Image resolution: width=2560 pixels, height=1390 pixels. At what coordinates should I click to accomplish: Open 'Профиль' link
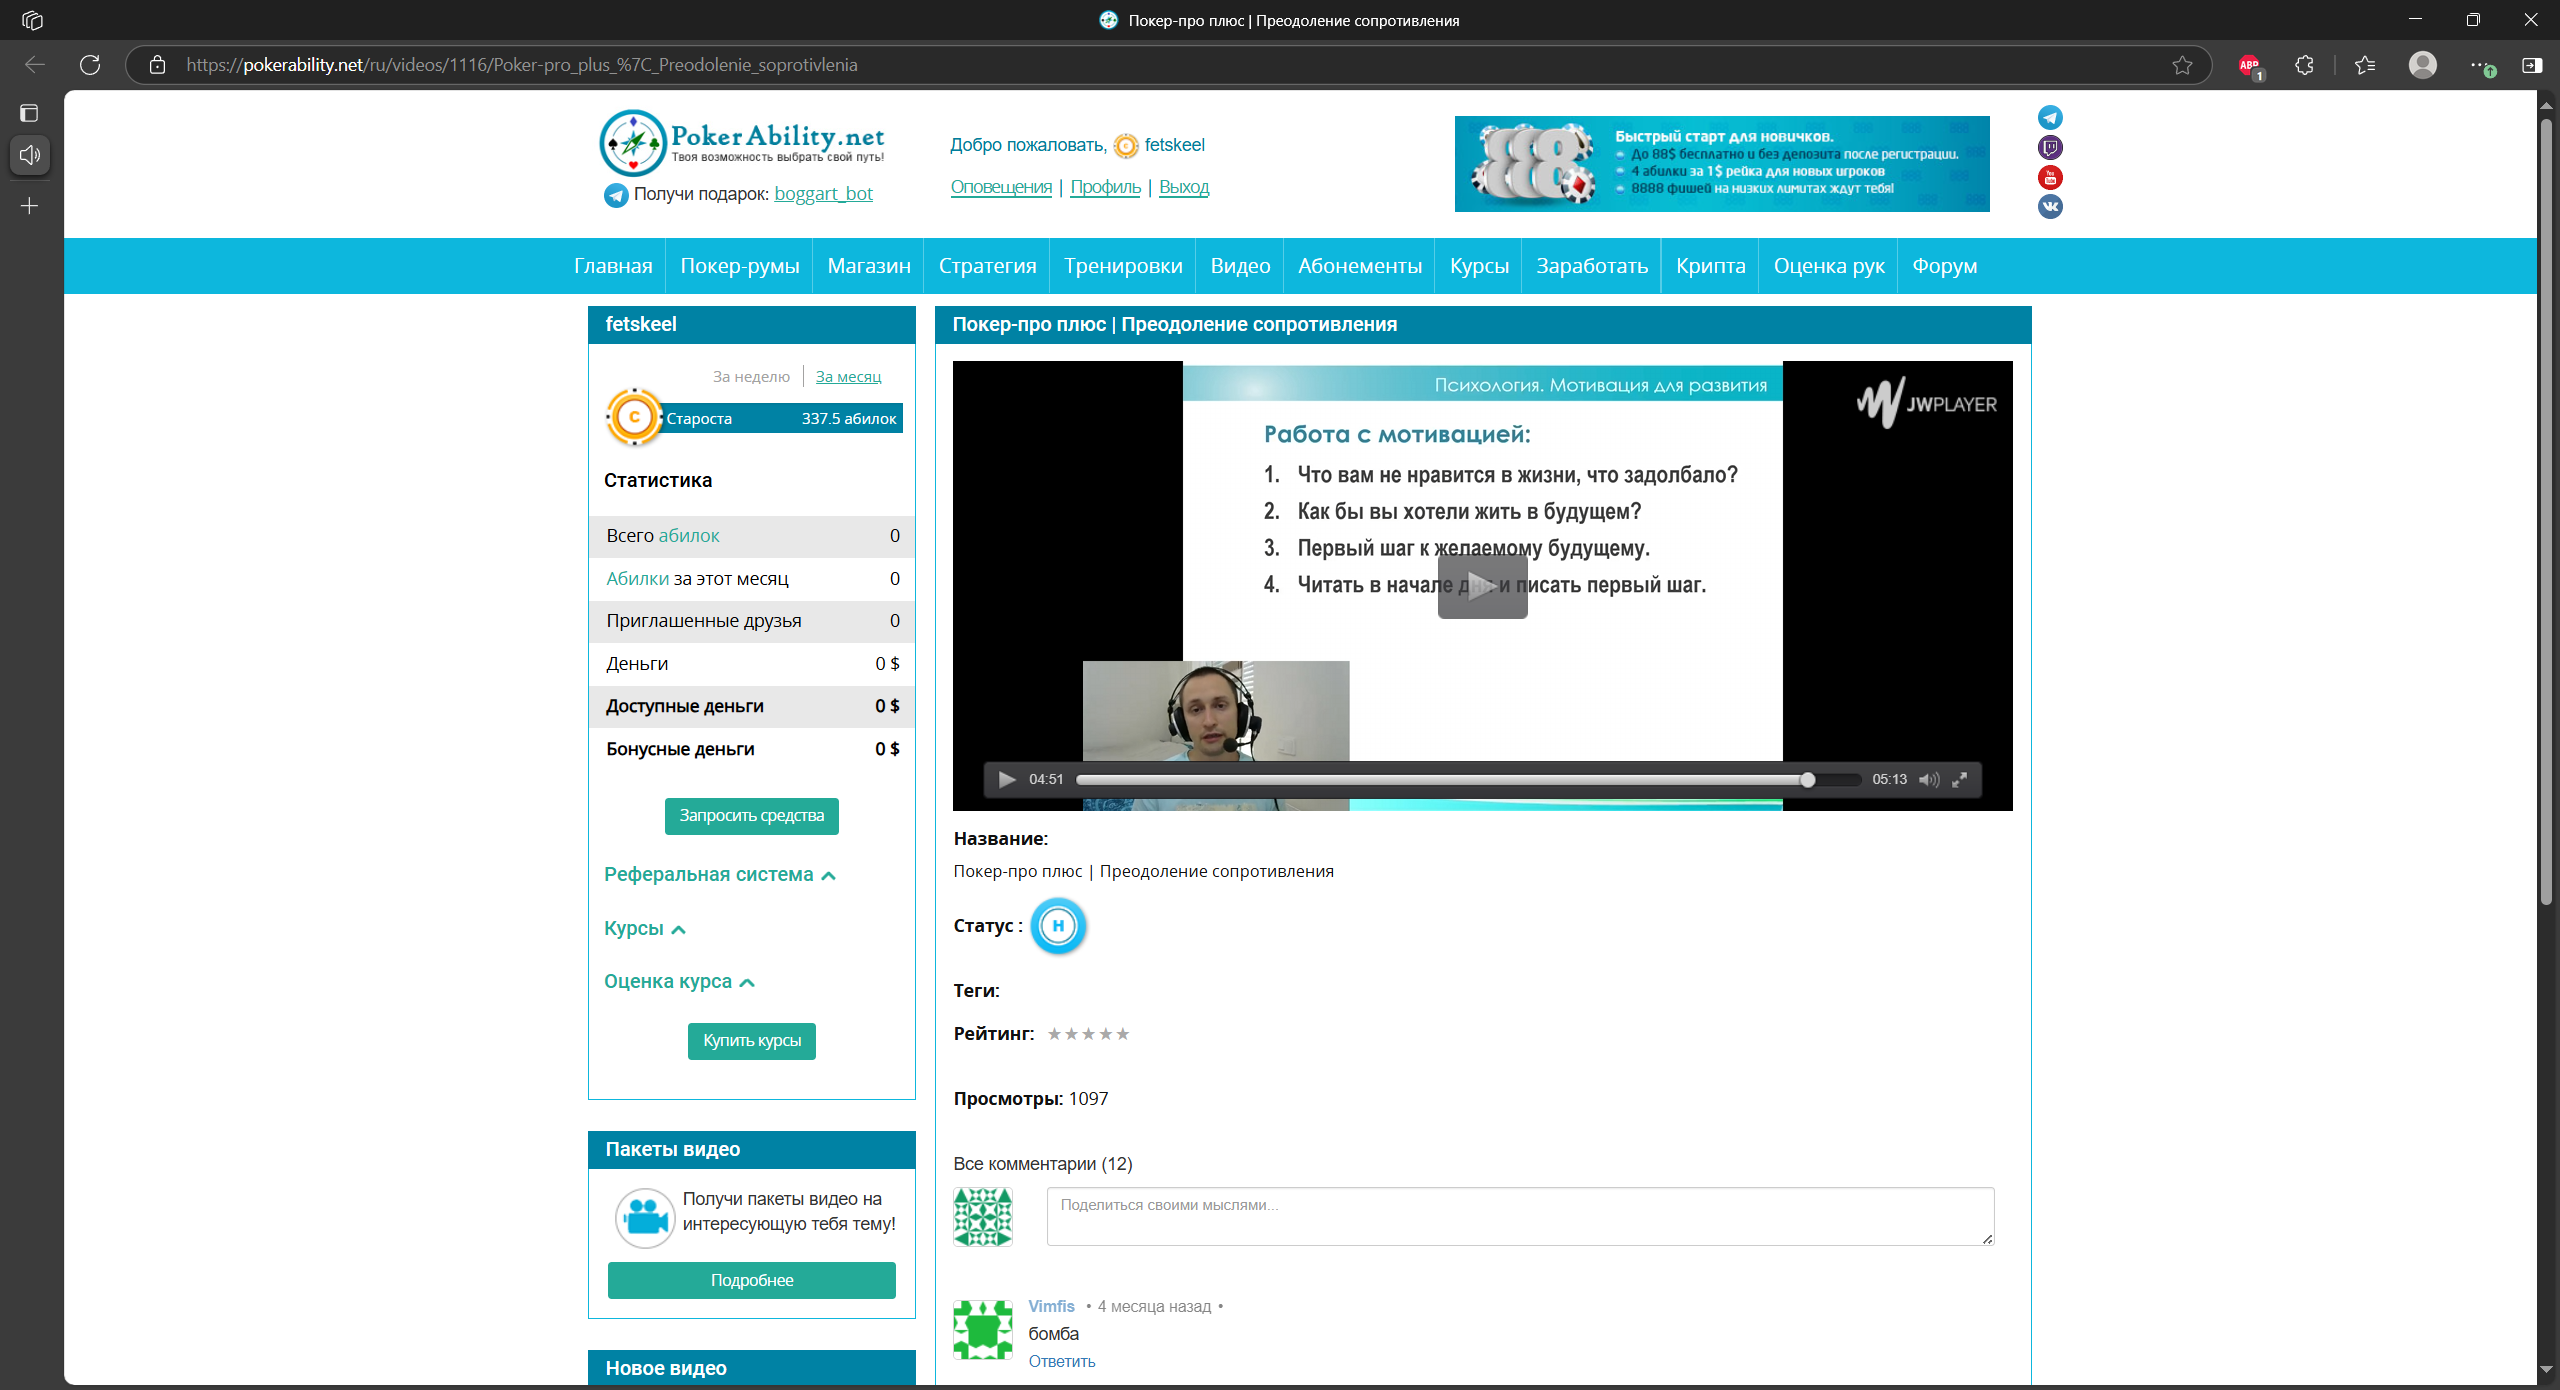tap(1105, 187)
